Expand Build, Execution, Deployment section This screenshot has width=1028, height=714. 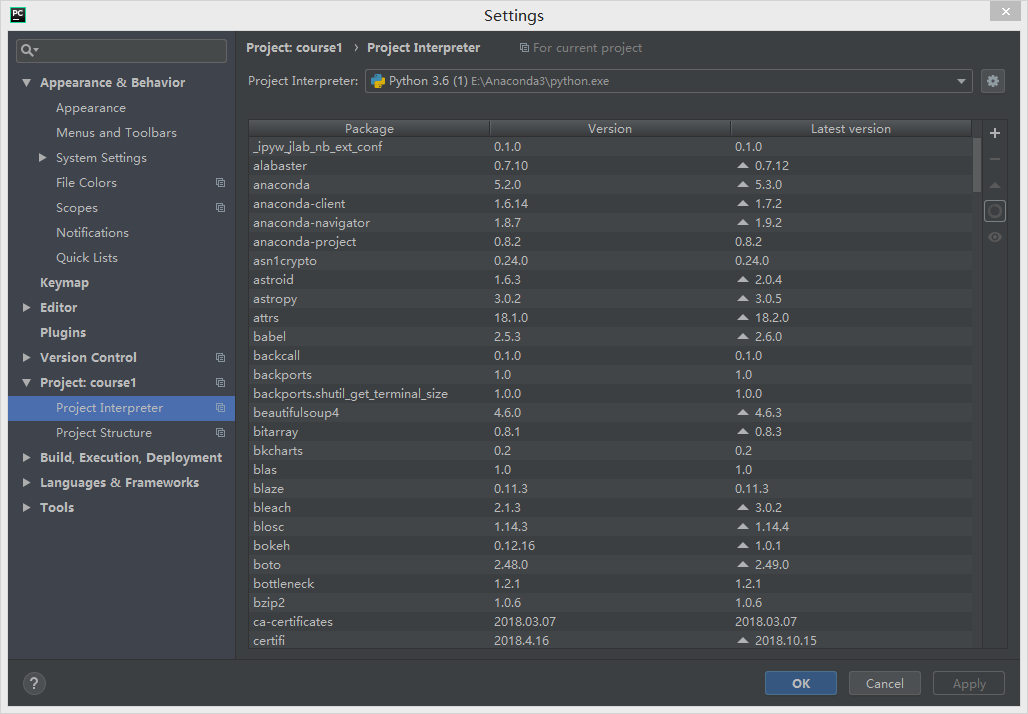(x=27, y=458)
